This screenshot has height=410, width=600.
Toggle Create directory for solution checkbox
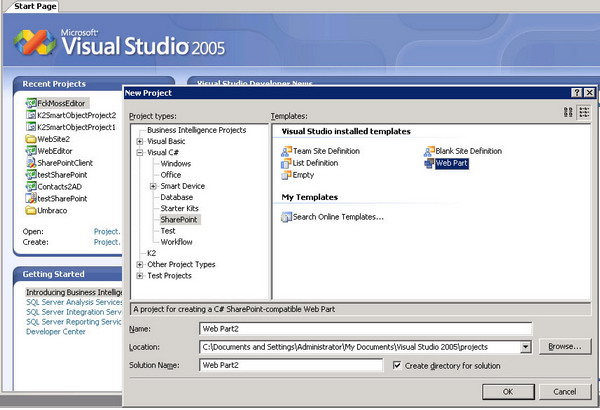click(397, 365)
